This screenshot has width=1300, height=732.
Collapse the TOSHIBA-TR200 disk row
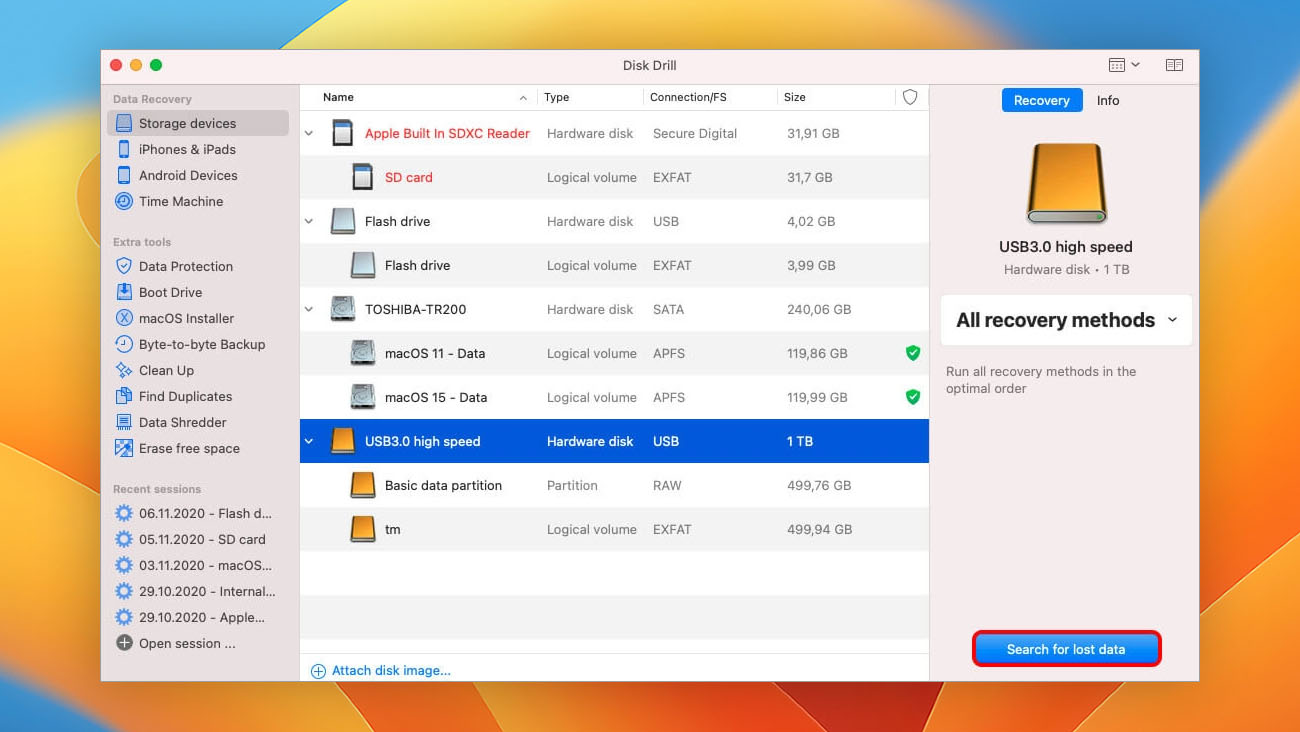pyautogui.click(x=309, y=309)
